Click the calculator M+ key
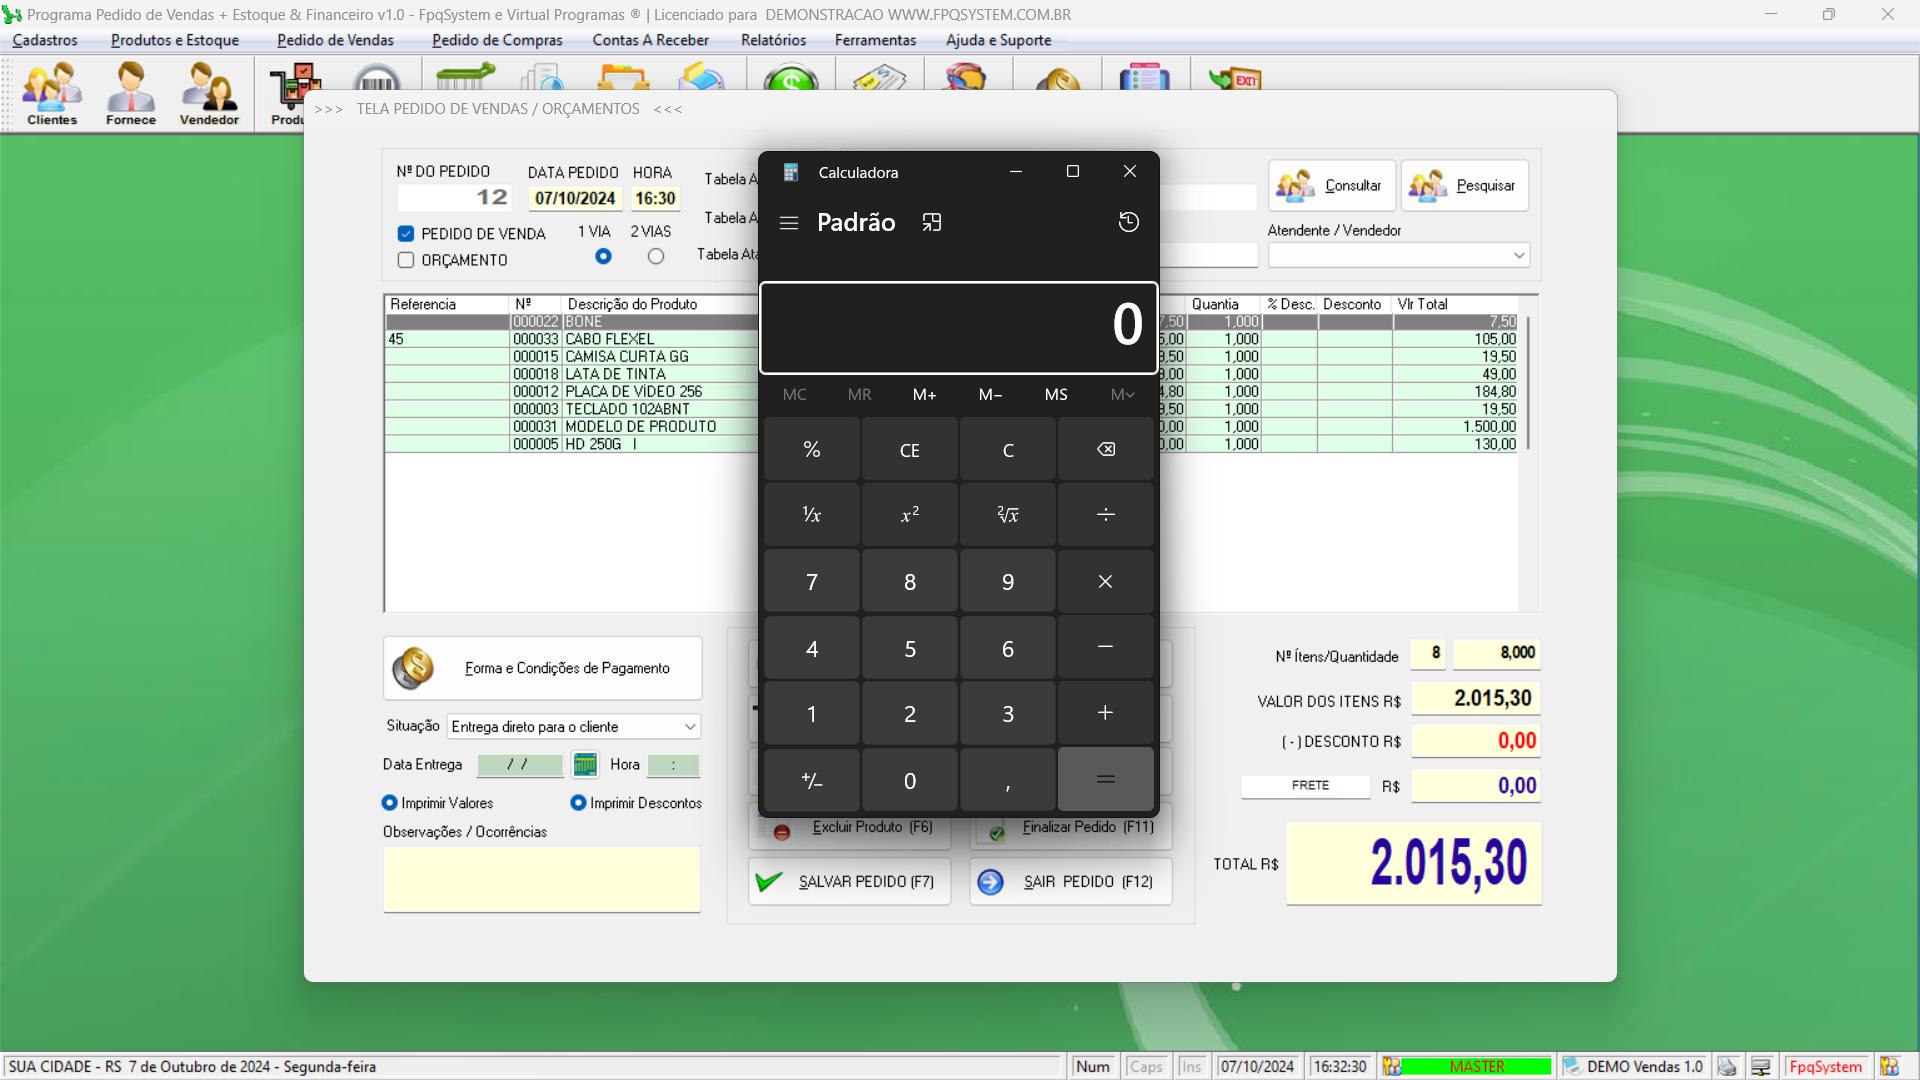Viewport: 1920px width, 1080px height. [x=924, y=394]
